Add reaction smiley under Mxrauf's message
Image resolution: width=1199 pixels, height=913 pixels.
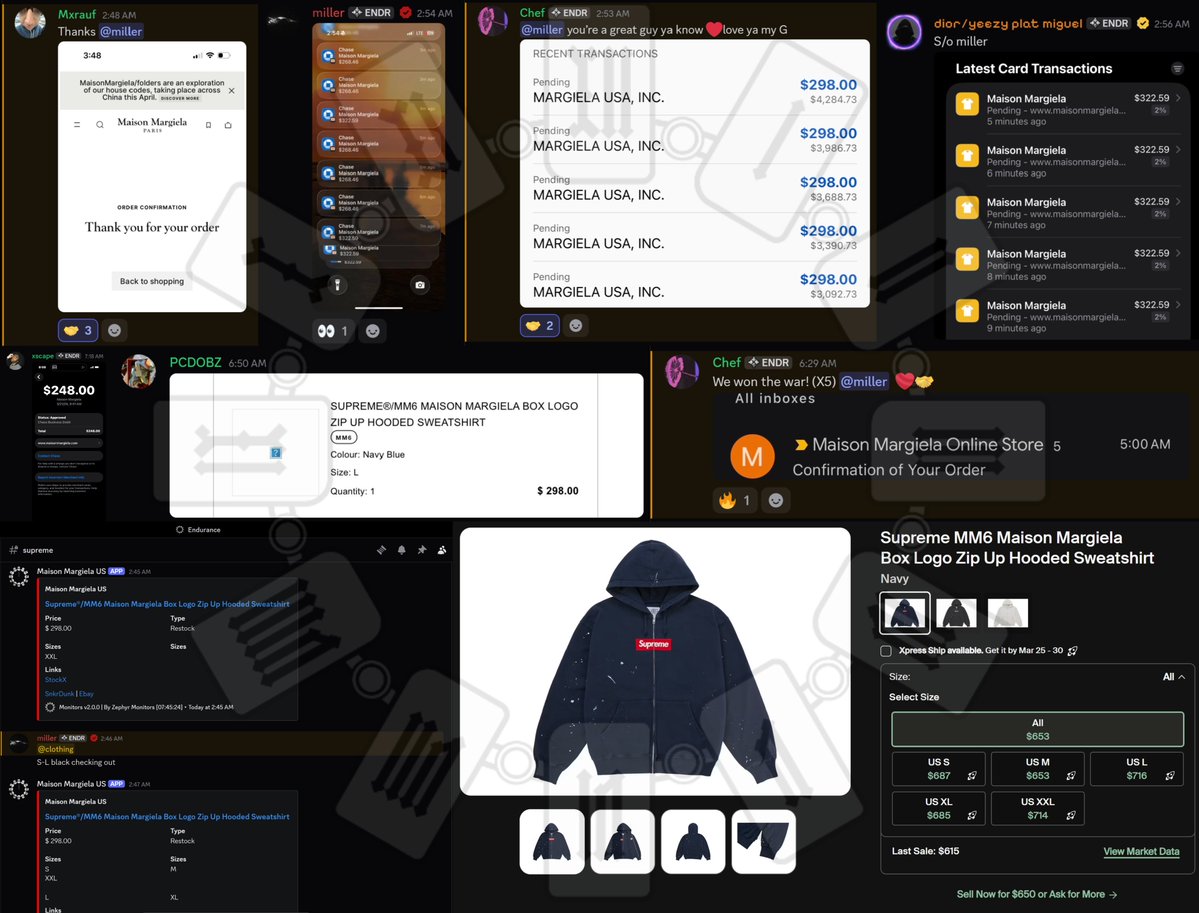coord(114,330)
